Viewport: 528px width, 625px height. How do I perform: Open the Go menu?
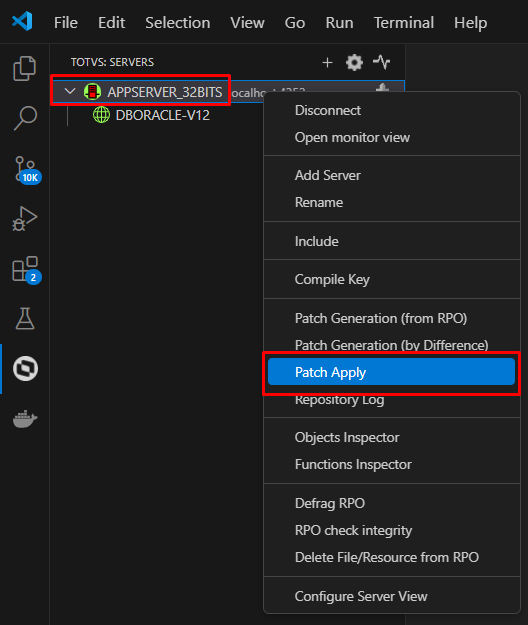coord(295,23)
